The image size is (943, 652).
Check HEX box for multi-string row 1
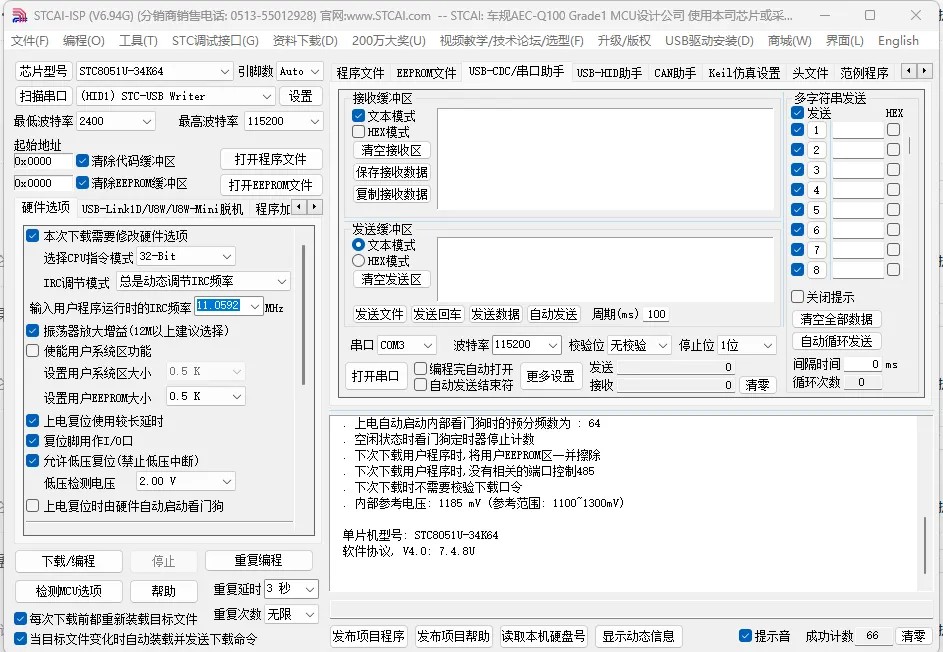coord(894,129)
